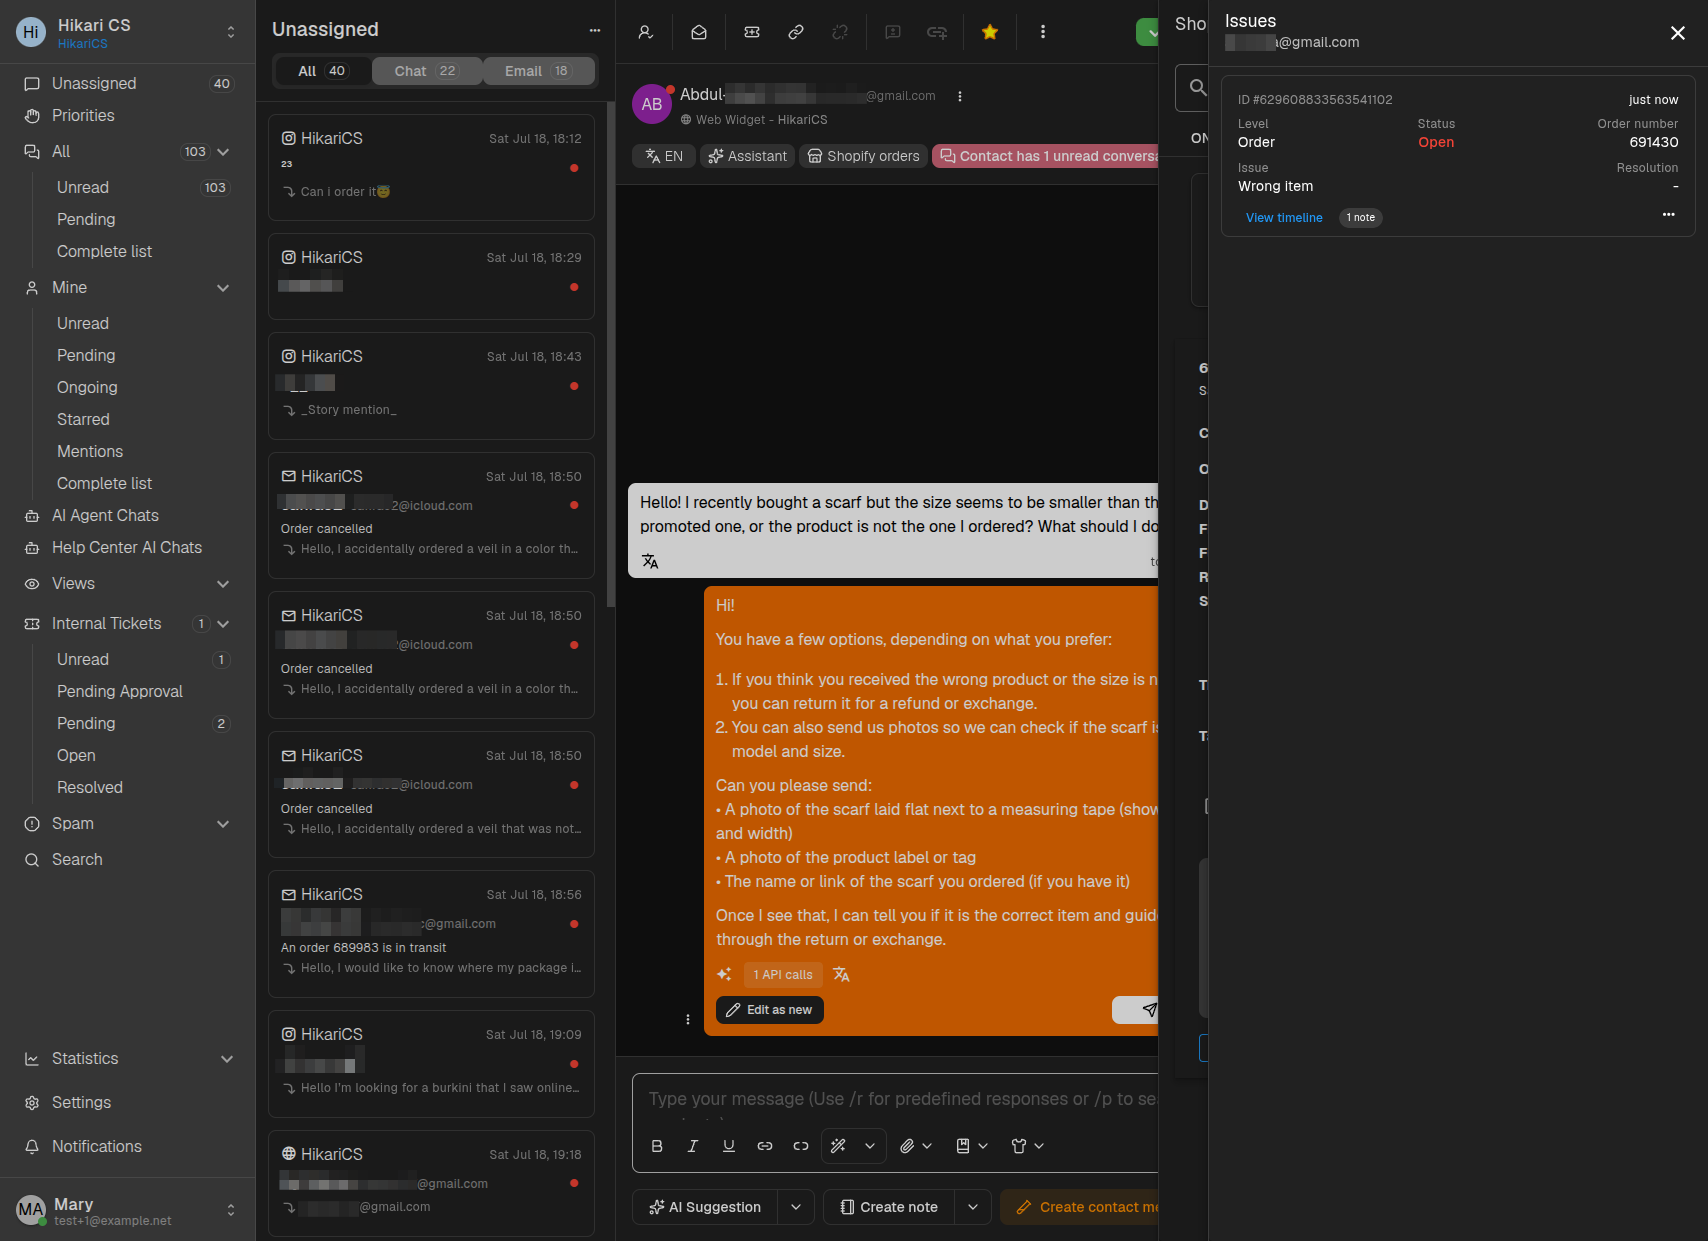
Task: Click the 1 note badge on issue card
Action: (1361, 218)
